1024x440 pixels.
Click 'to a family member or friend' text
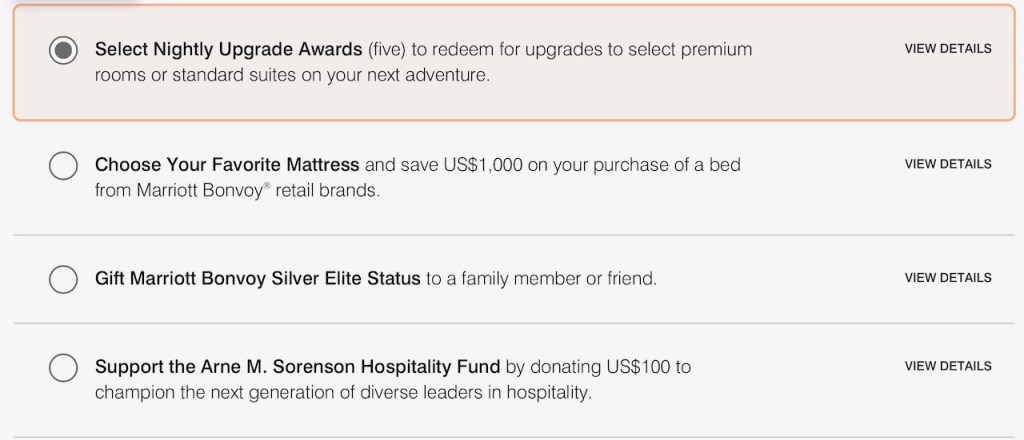click(541, 278)
